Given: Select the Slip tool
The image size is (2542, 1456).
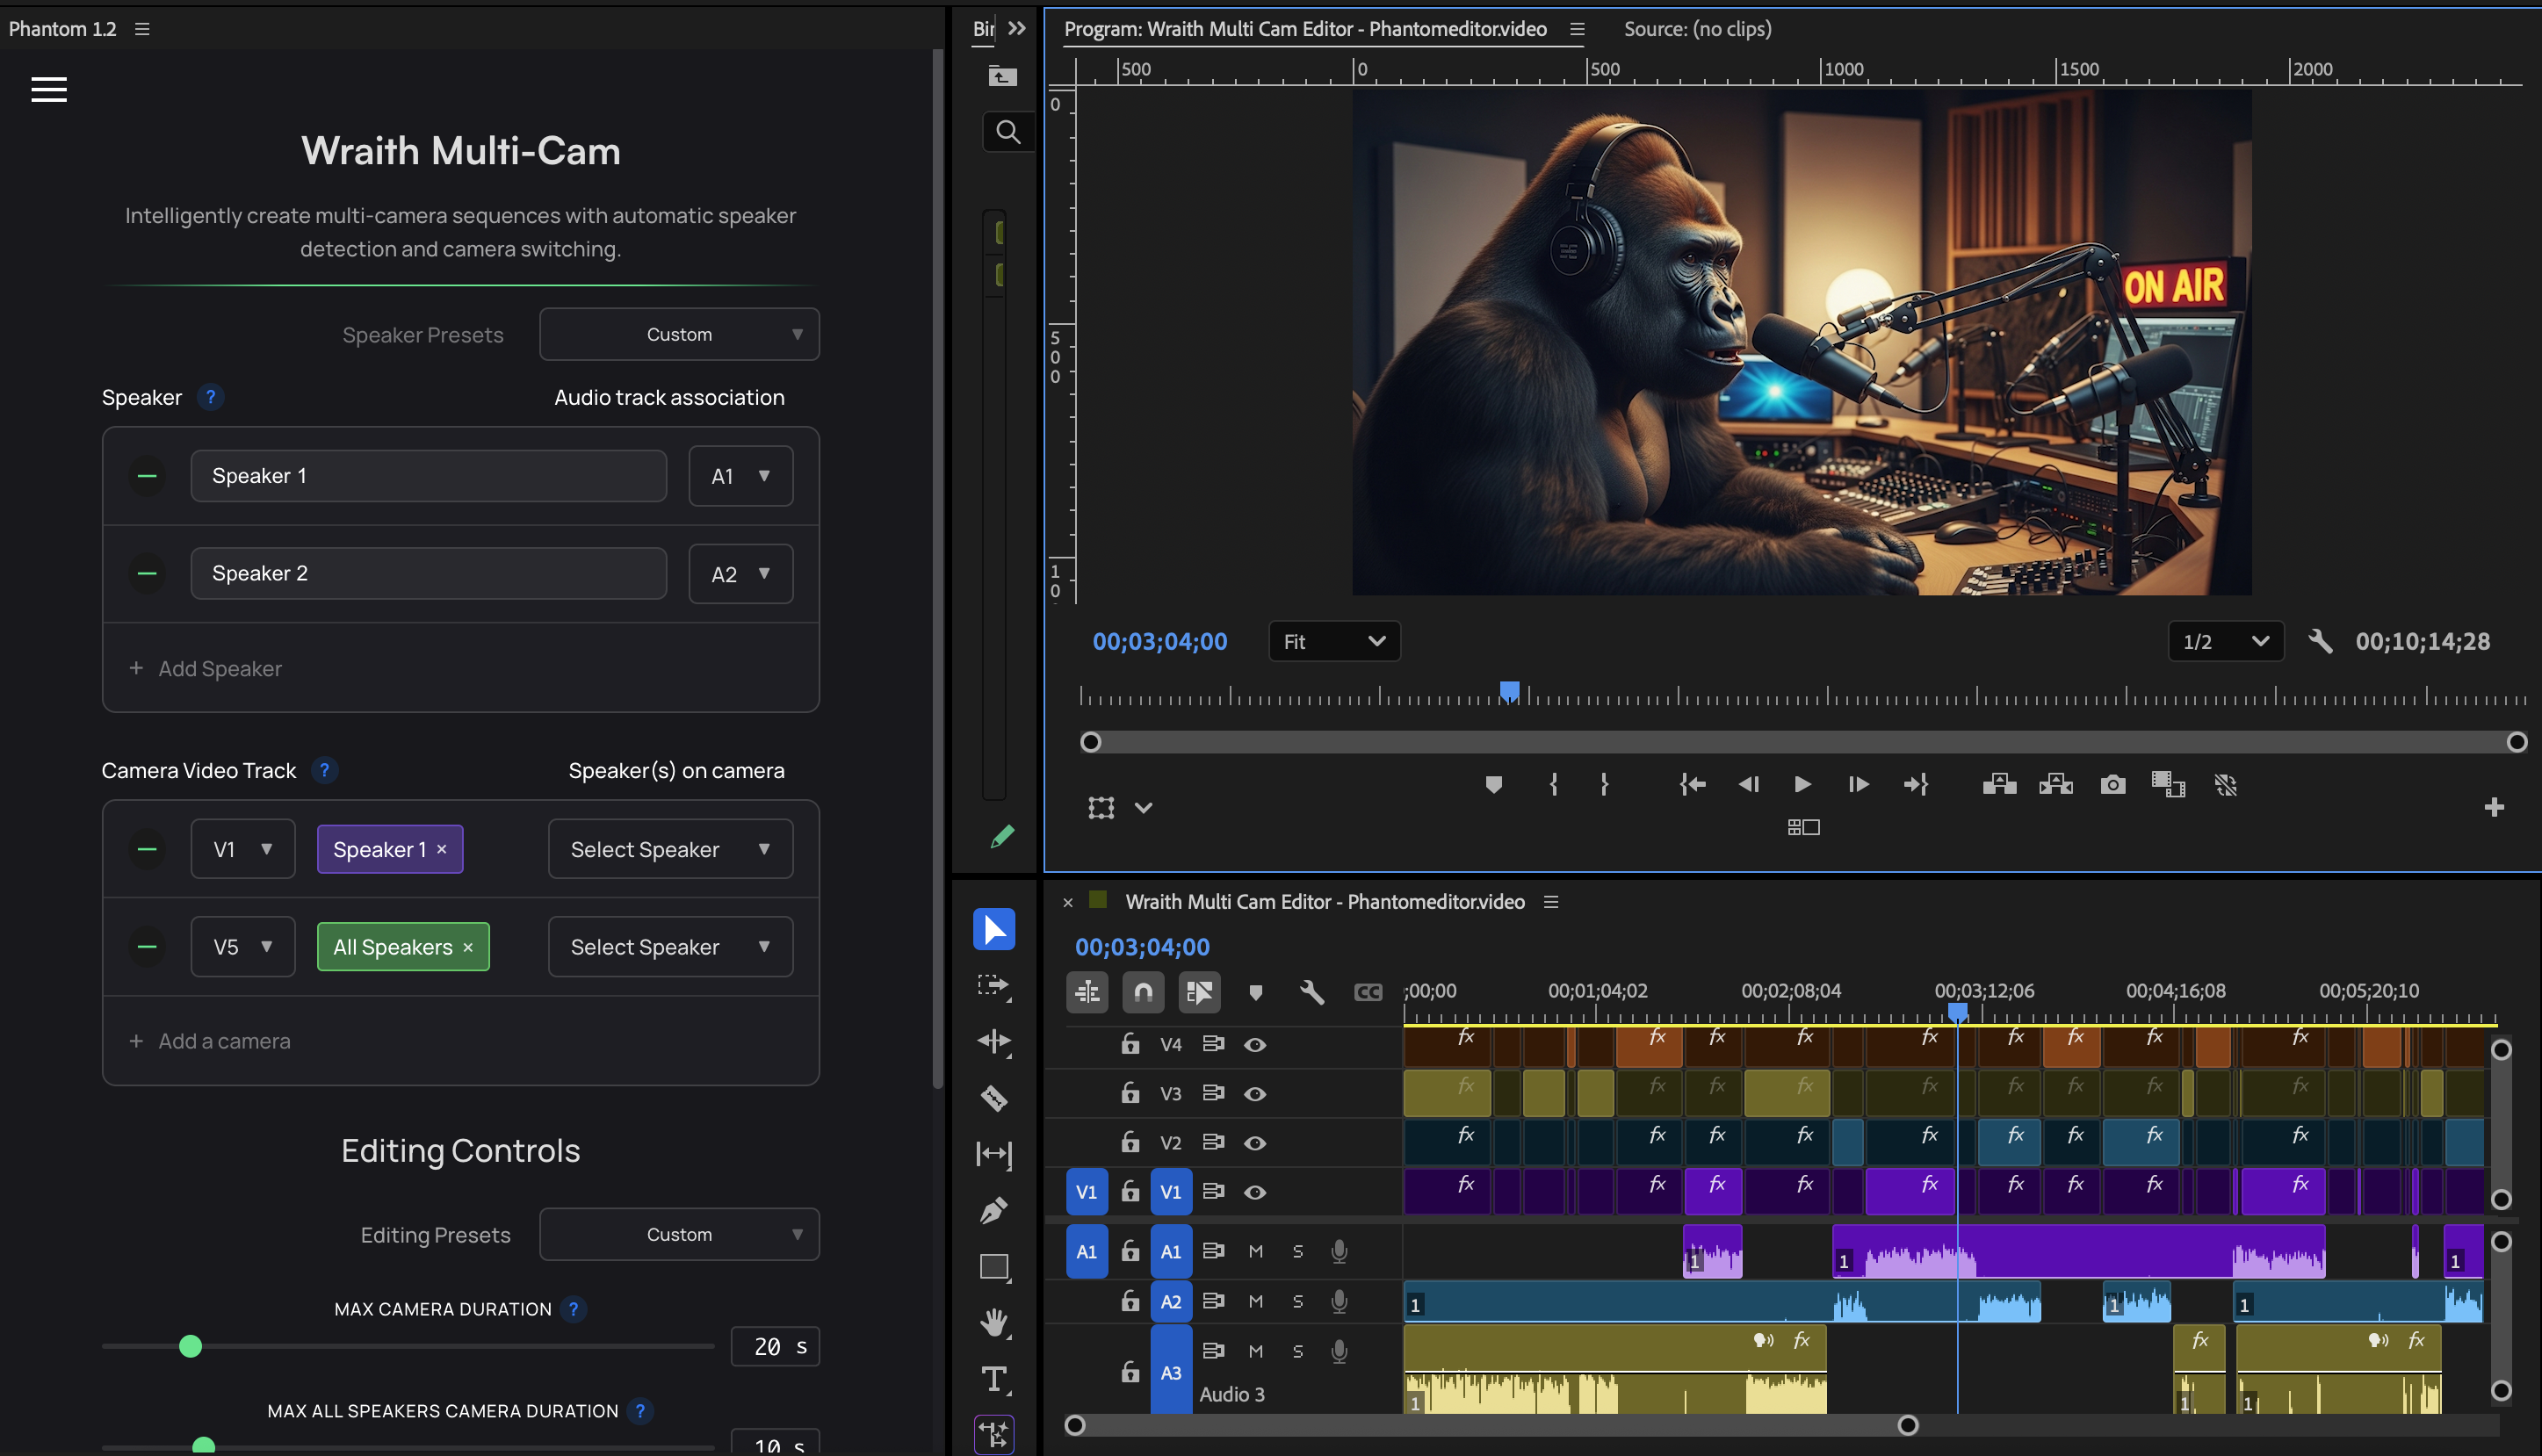Looking at the screenshot, I should (994, 1154).
